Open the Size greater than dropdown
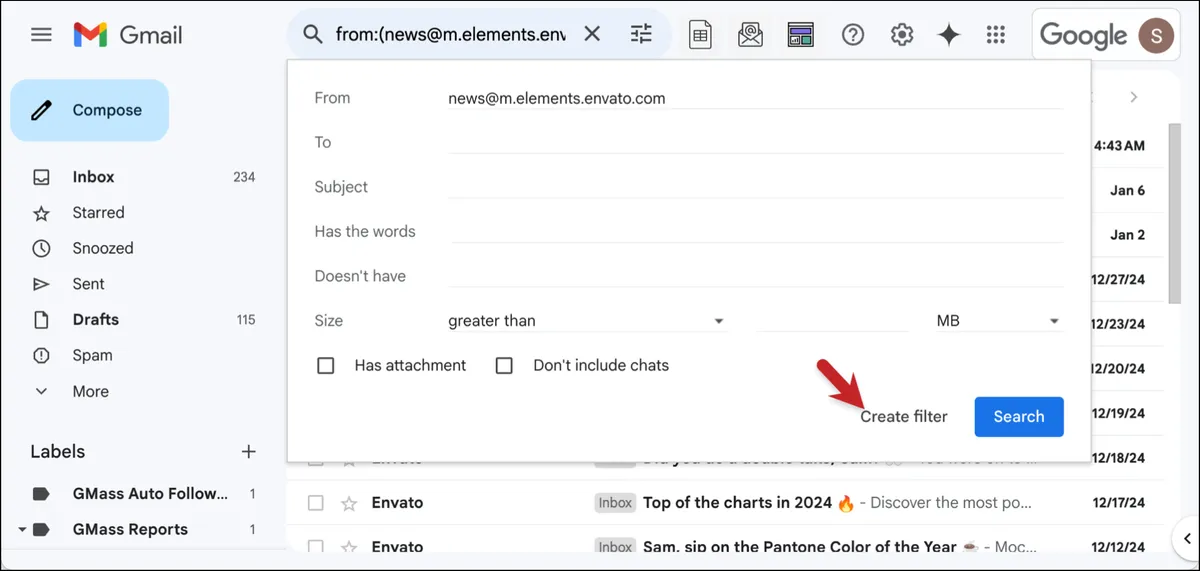The image size is (1200, 571). tap(586, 321)
